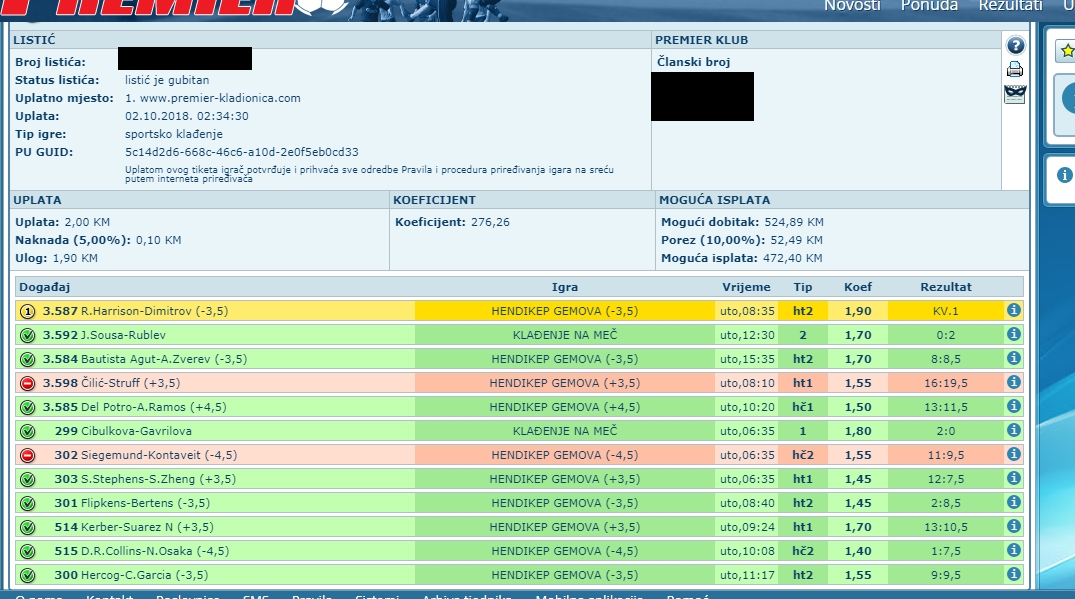The width and height of the screenshot is (1075, 599).
Task: Select the PU GUID value text
Action: tap(241, 152)
